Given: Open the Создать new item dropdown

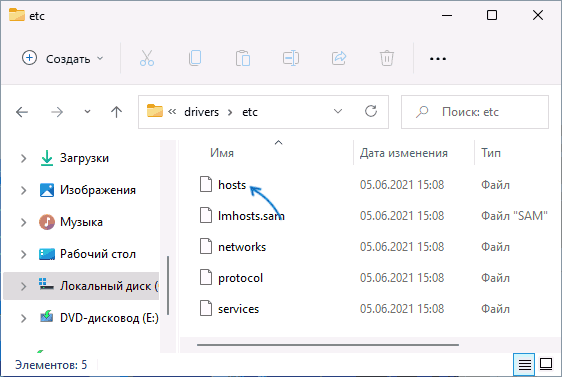Looking at the screenshot, I should 62,58.
